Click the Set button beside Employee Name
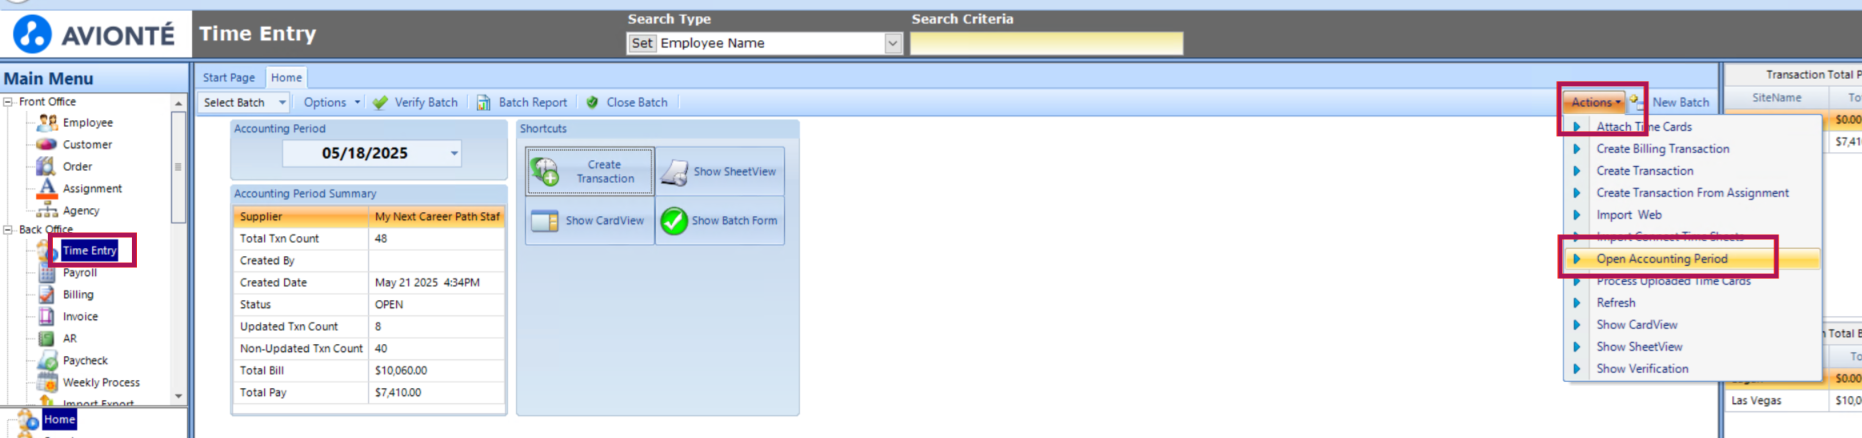This screenshot has height=438, width=1862. [642, 43]
